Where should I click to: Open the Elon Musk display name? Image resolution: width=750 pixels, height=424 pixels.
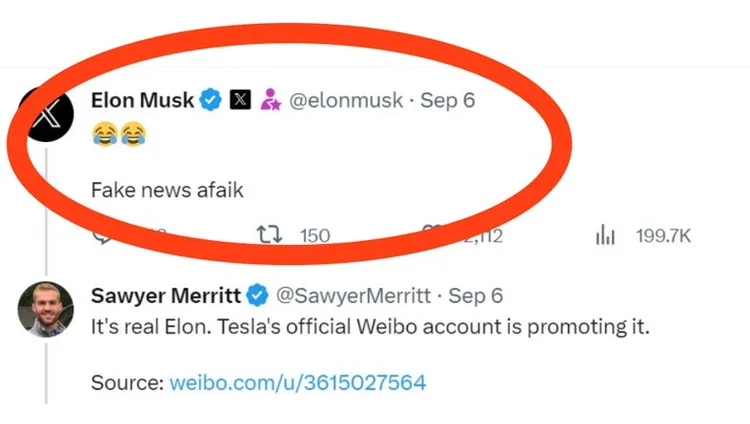tap(141, 100)
